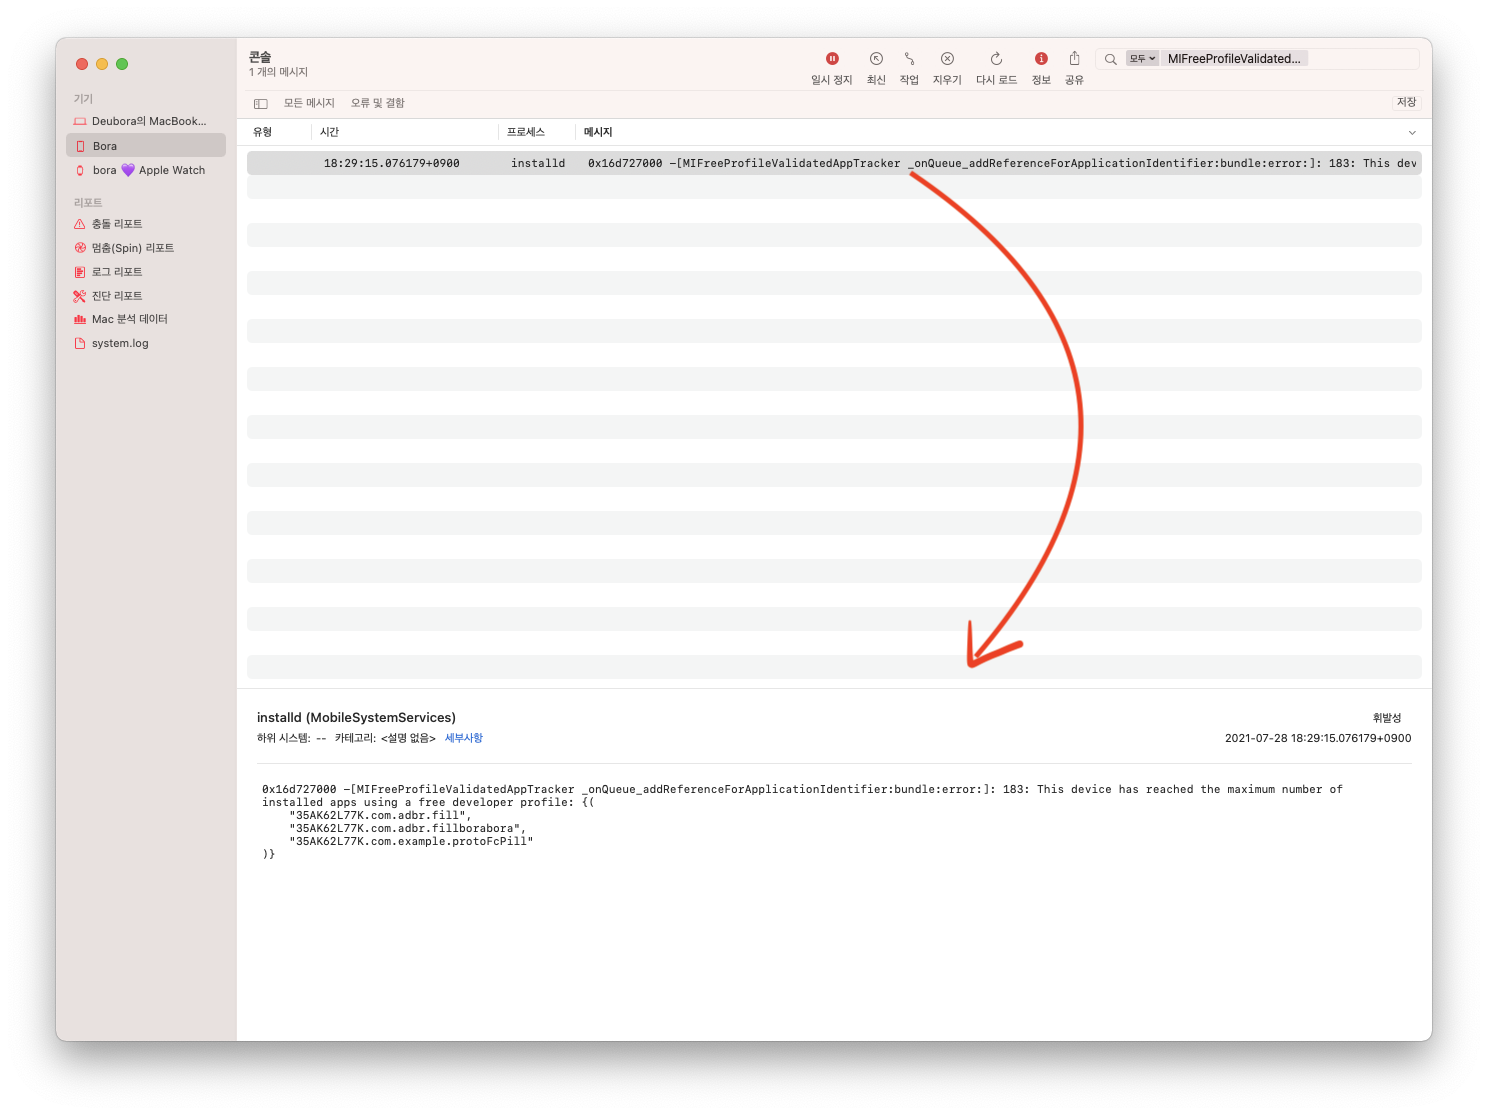
Task: Click the Details (세부사항) link
Action: click(464, 738)
